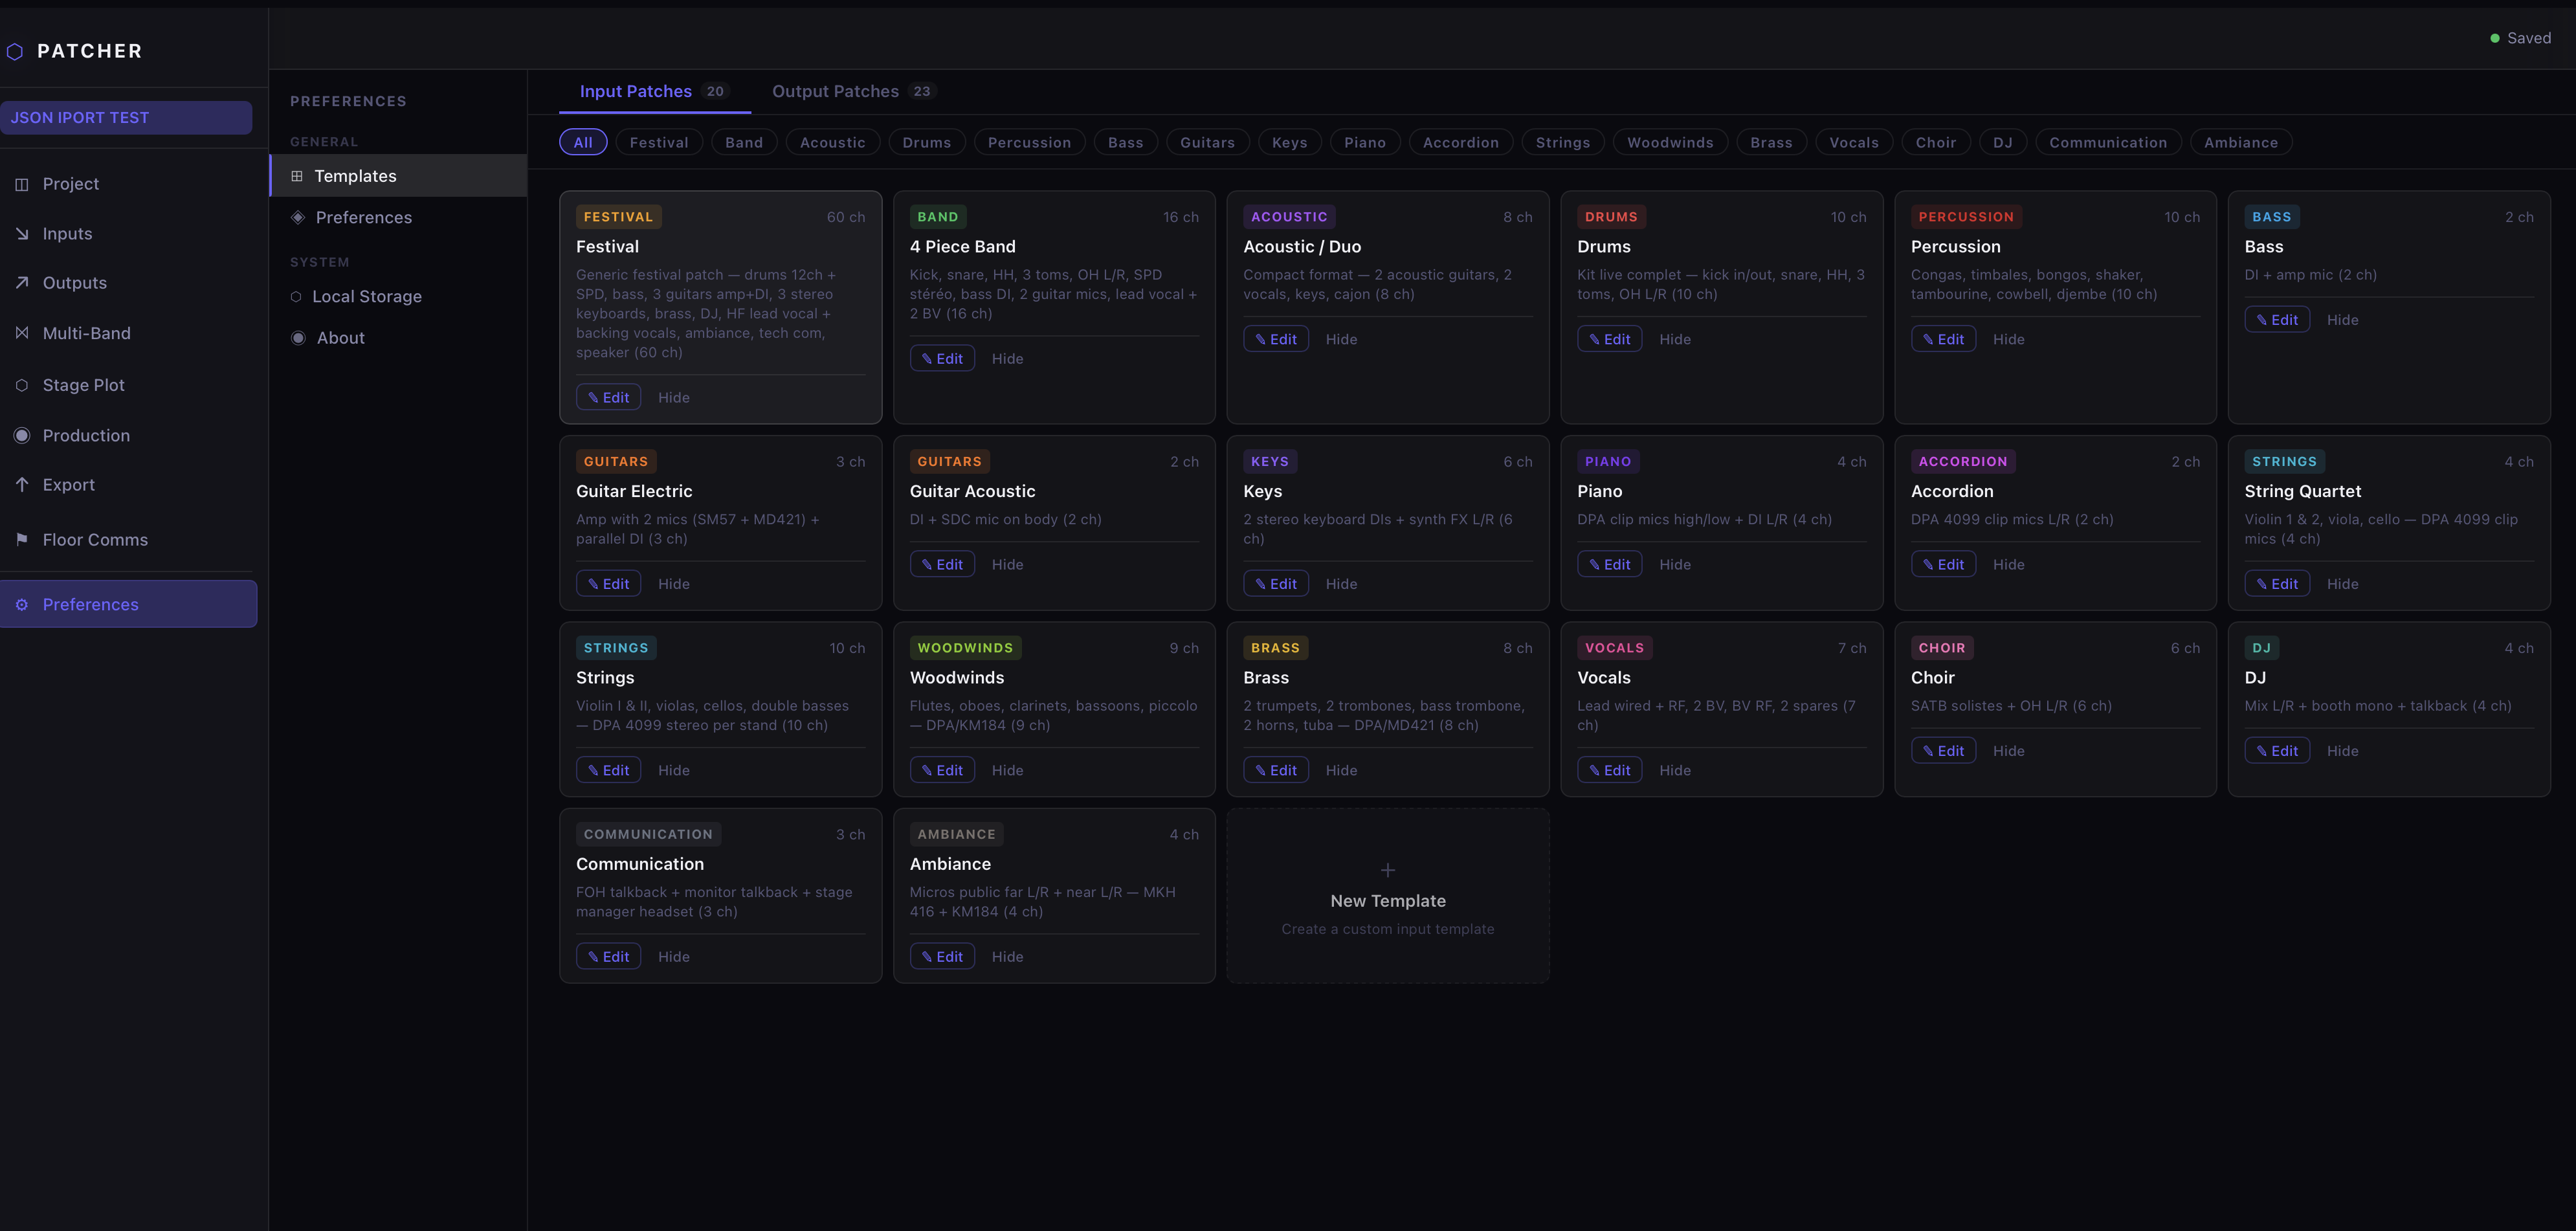Viewport: 2576px width, 1231px height.
Task: Open the About page
Action: pyautogui.click(x=398, y=338)
